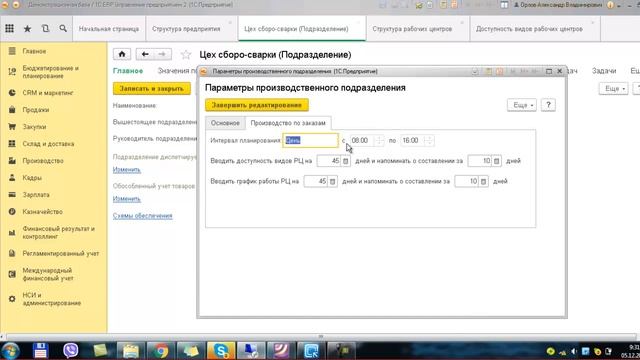640x360 pixels.
Task: Click Кадры sidebar icon
Action: click(12, 178)
